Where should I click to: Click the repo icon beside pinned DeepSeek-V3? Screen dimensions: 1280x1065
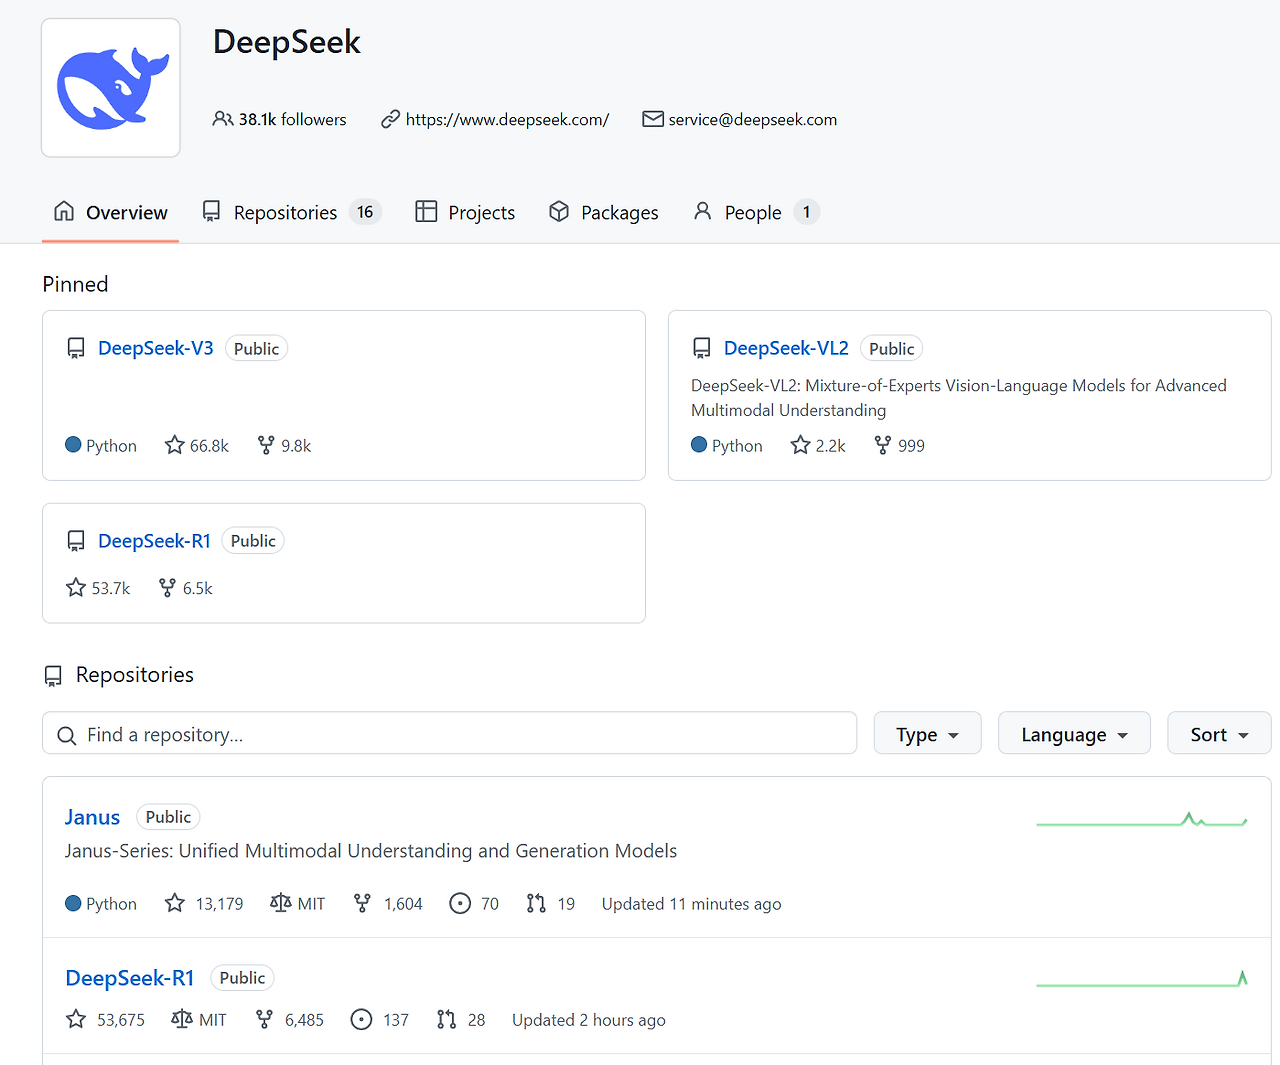click(76, 348)
